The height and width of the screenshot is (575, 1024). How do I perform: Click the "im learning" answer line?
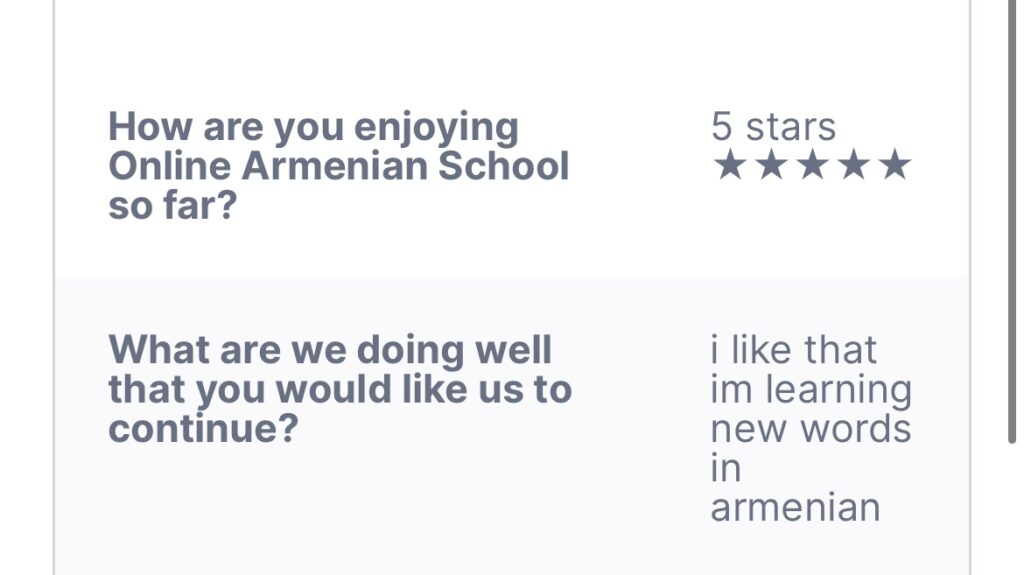pos(811,390)
